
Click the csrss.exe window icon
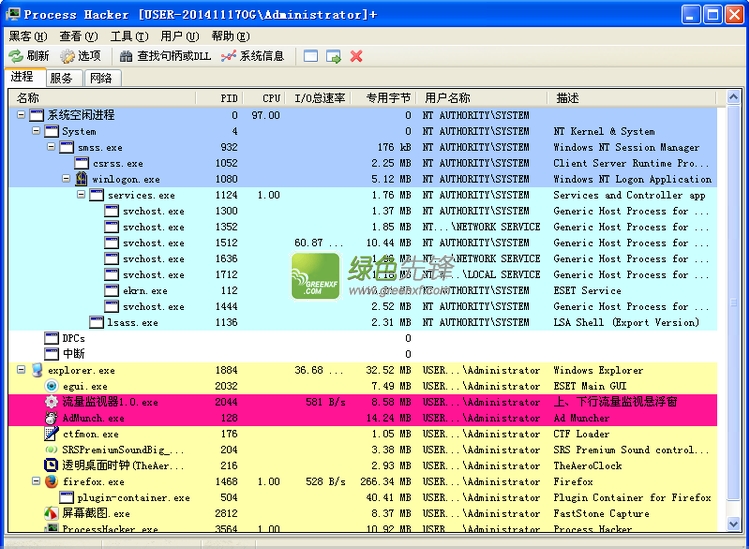point(82,163)
